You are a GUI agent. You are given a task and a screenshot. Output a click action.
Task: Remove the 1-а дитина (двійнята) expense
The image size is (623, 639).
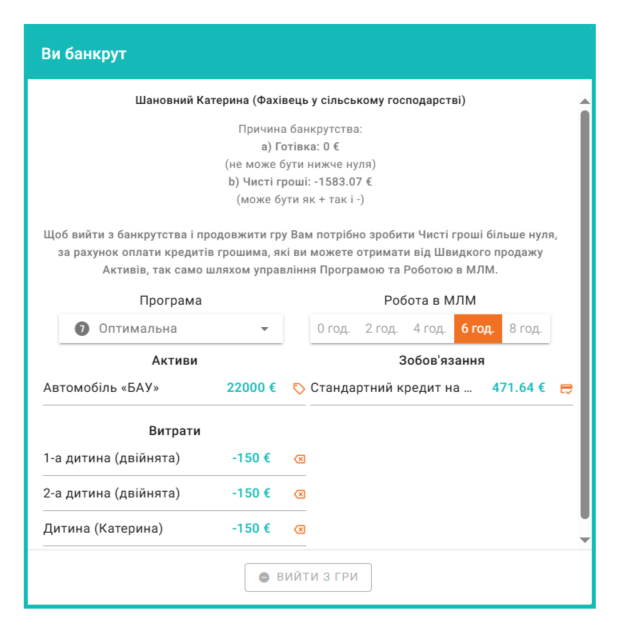point(298,459)
